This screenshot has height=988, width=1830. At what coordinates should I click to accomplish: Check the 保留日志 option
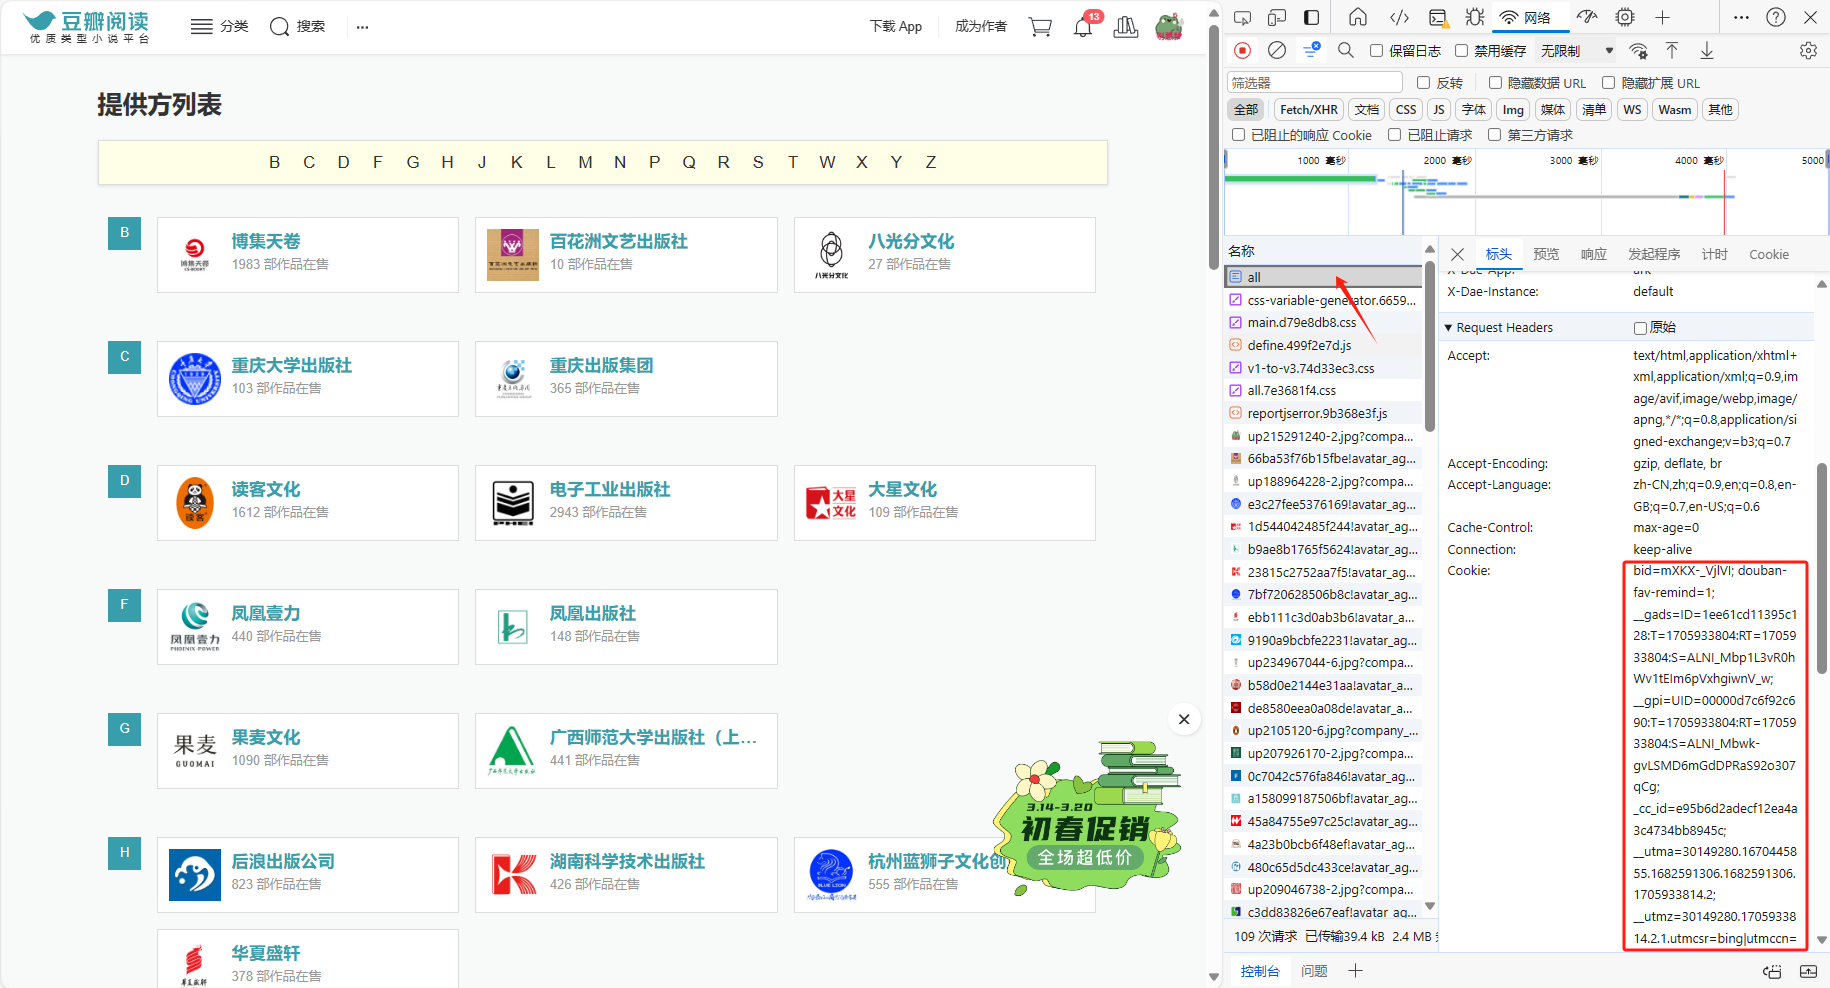click(1377, 50)
